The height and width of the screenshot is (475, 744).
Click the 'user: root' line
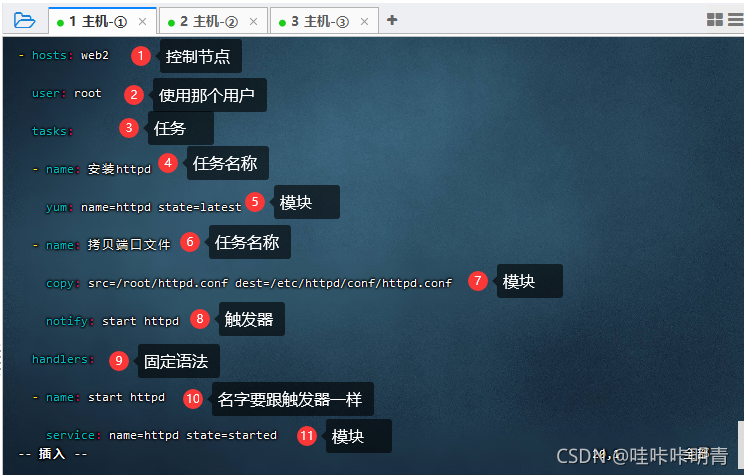[66, 93]
